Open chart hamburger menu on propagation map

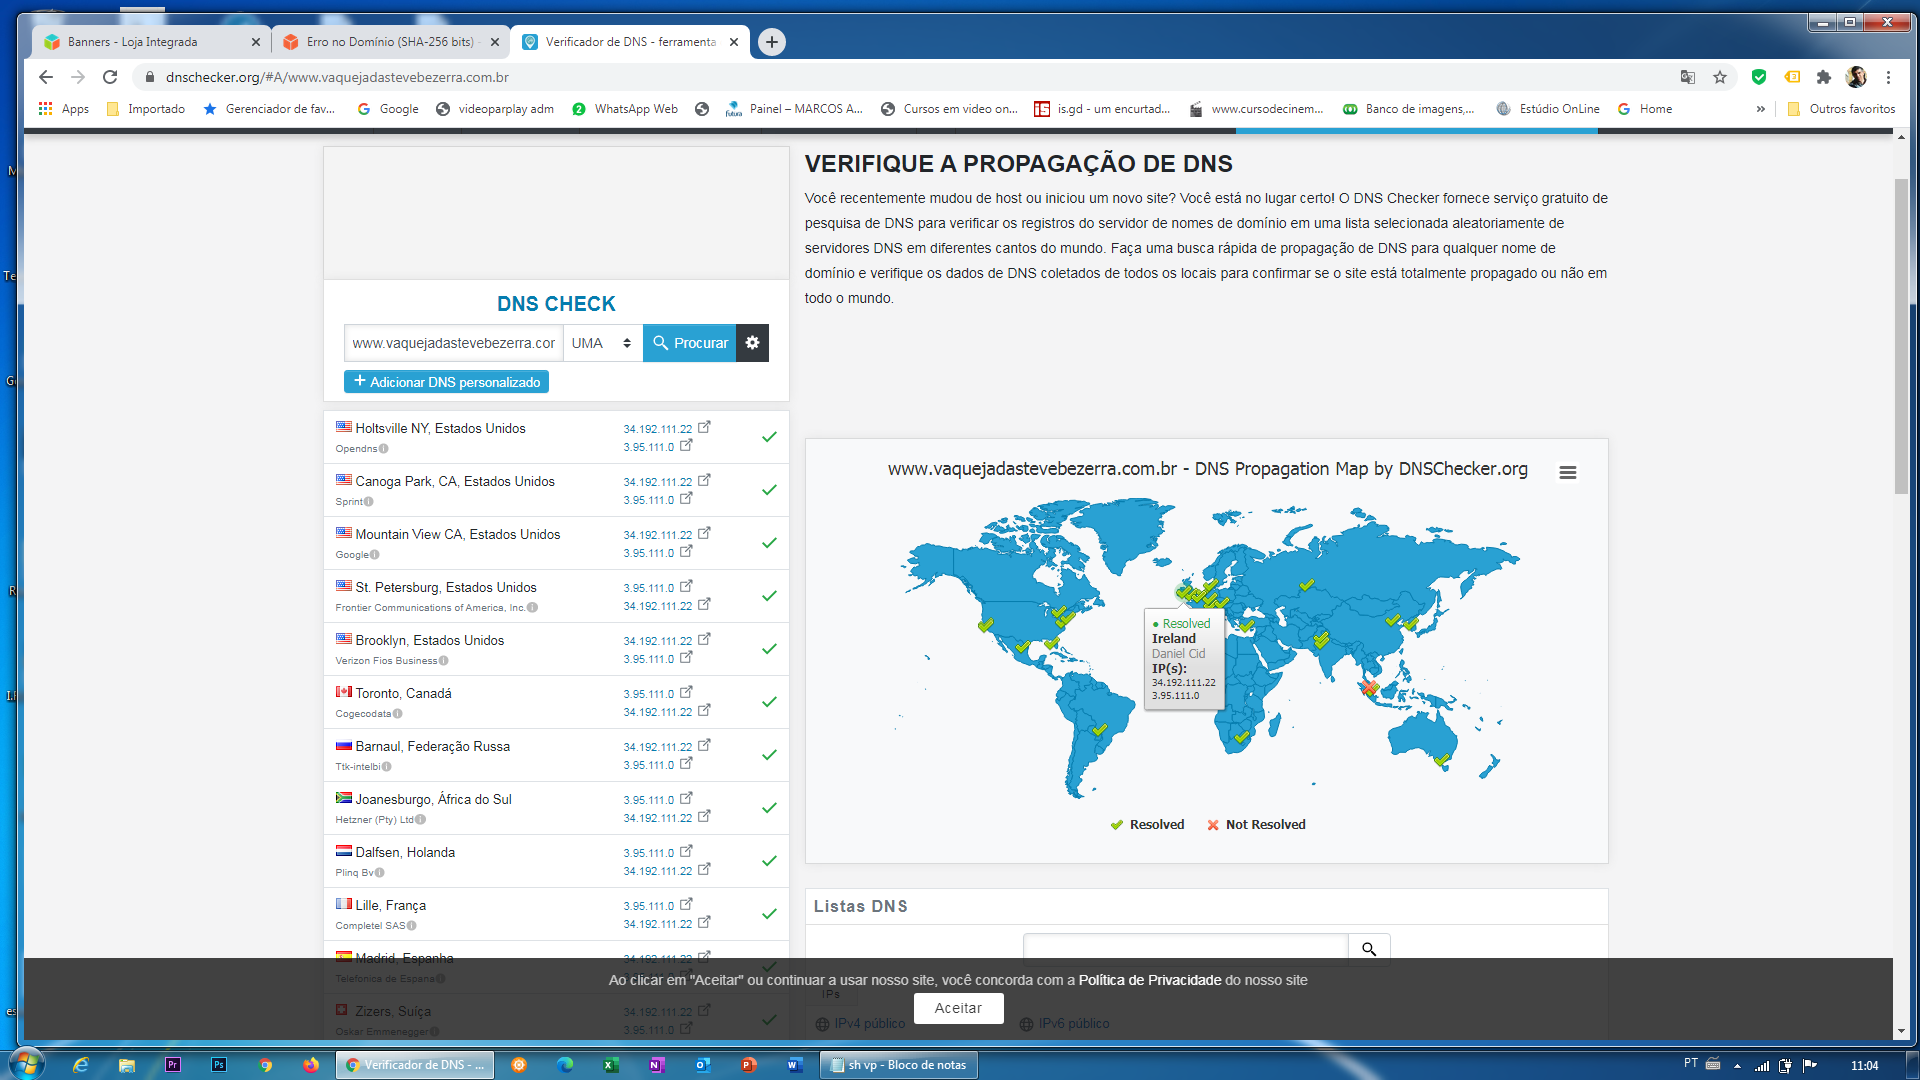pyautogui.click(x=1567, y=472)
